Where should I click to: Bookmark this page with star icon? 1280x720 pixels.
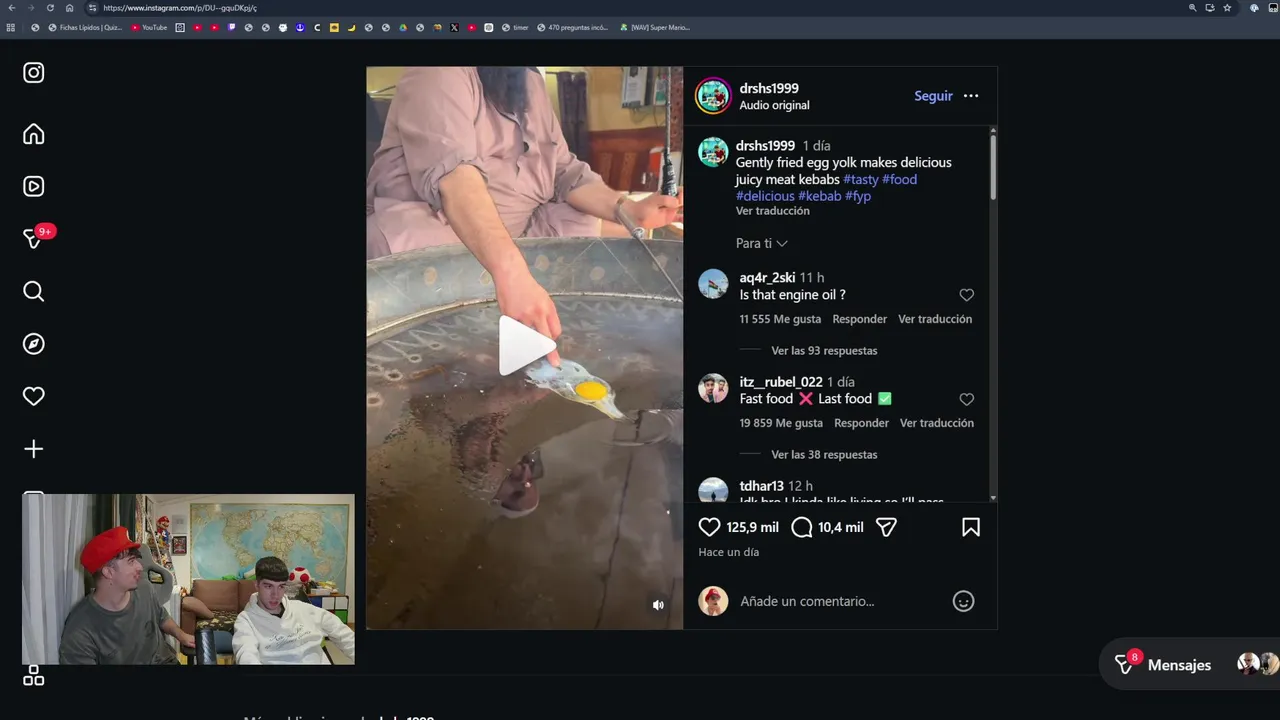coord(1227,8)
